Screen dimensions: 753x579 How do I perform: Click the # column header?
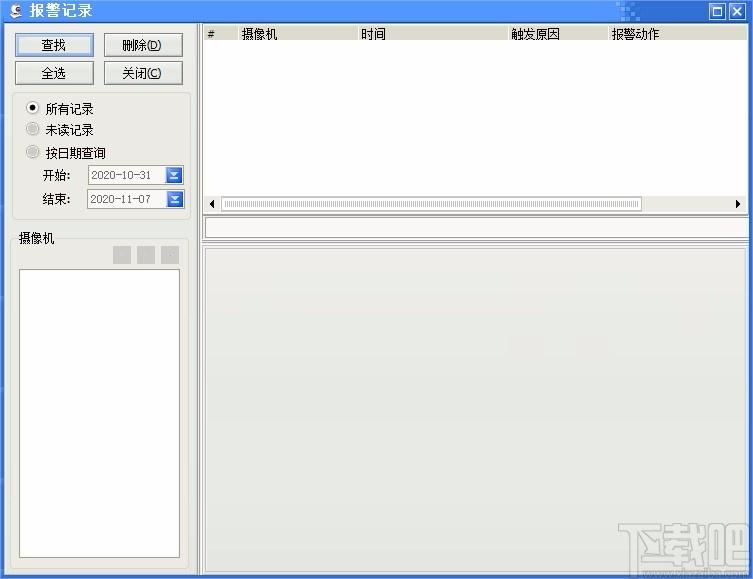point(220,34)
